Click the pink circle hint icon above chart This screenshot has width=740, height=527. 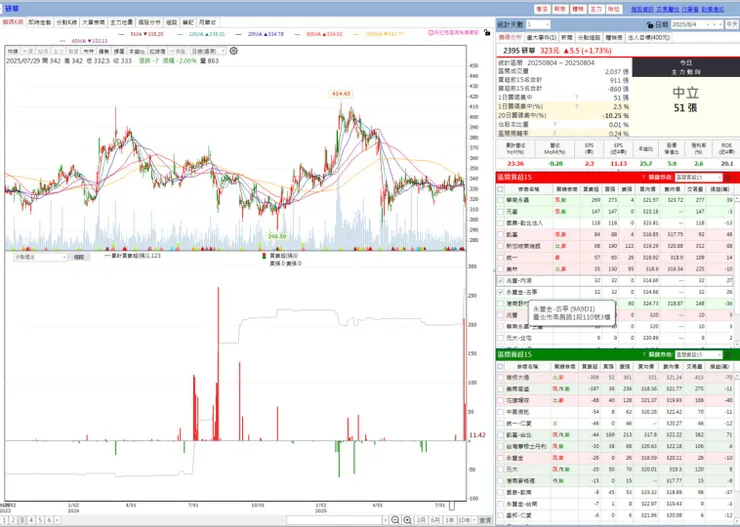click(431, 33)
